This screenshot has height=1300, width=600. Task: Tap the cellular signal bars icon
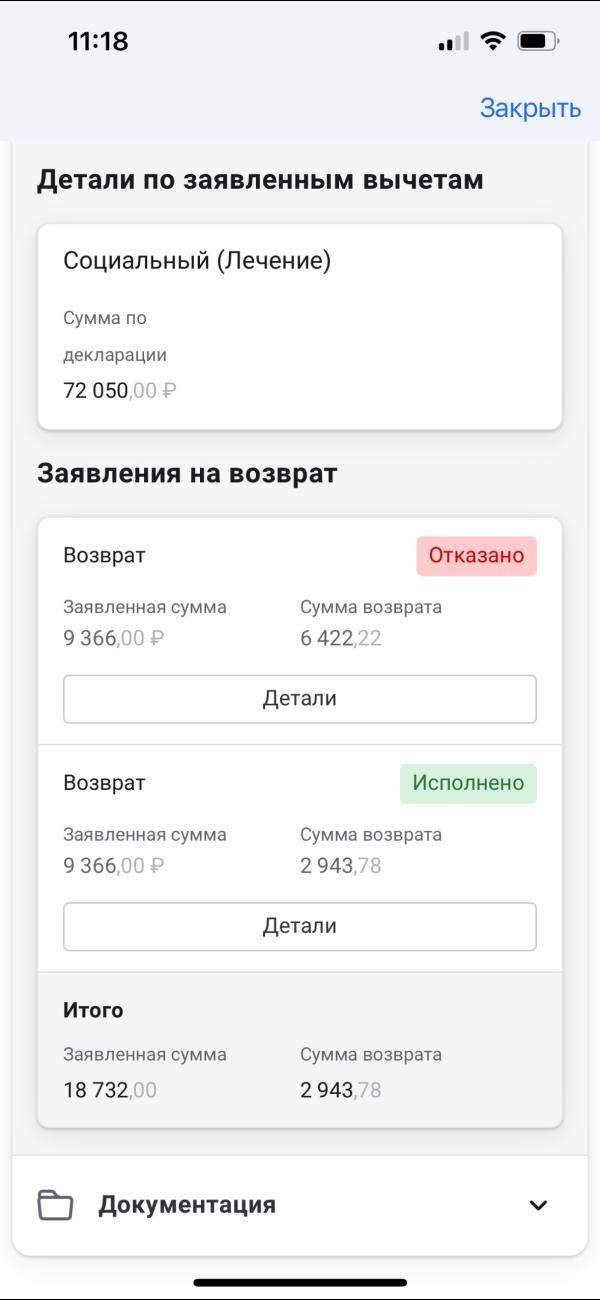pos(453,42)
